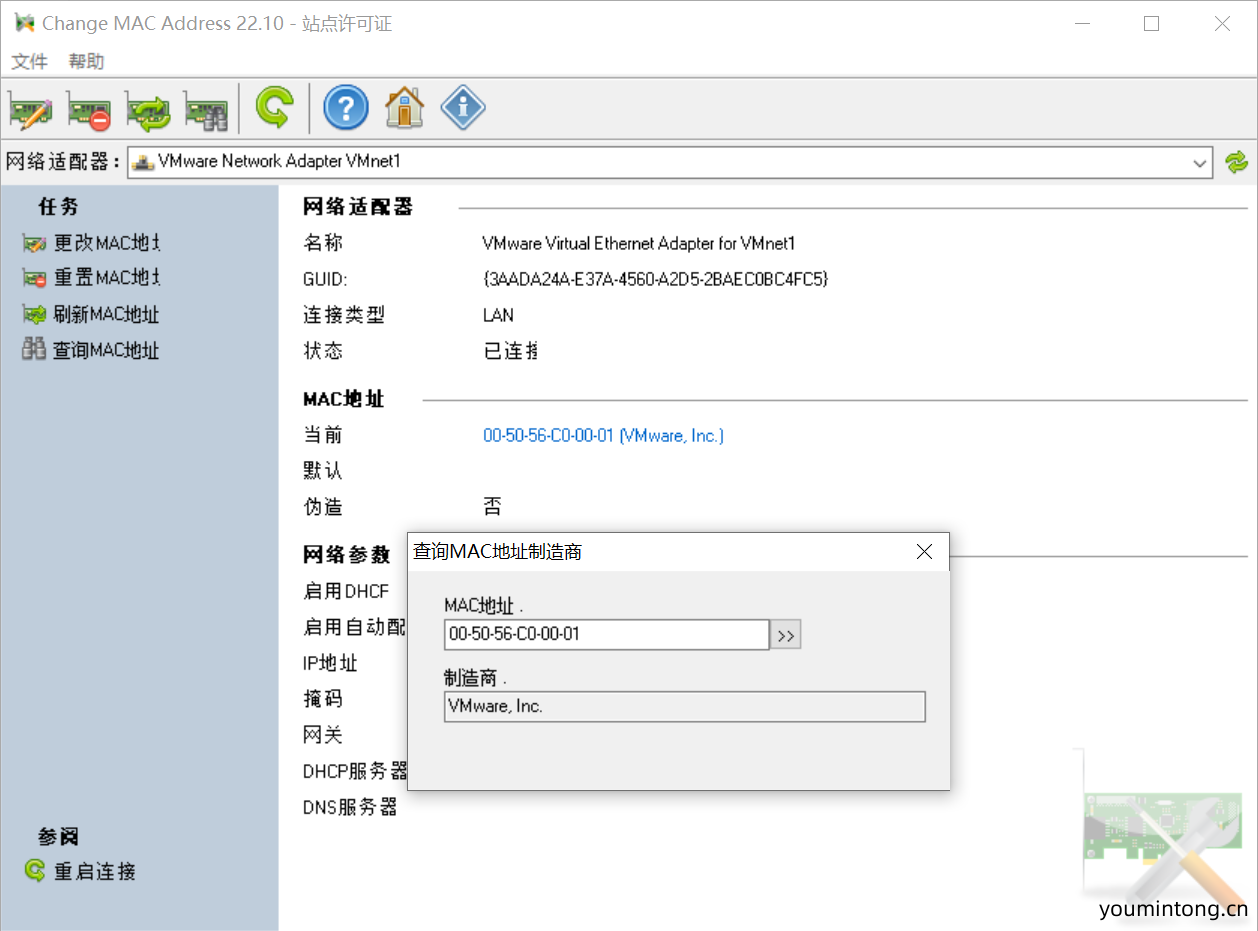Click the current MAC address link 00-50-56-C0-00-01
The width and height of the screenshot is (1258, 931).
coord(603,436)
